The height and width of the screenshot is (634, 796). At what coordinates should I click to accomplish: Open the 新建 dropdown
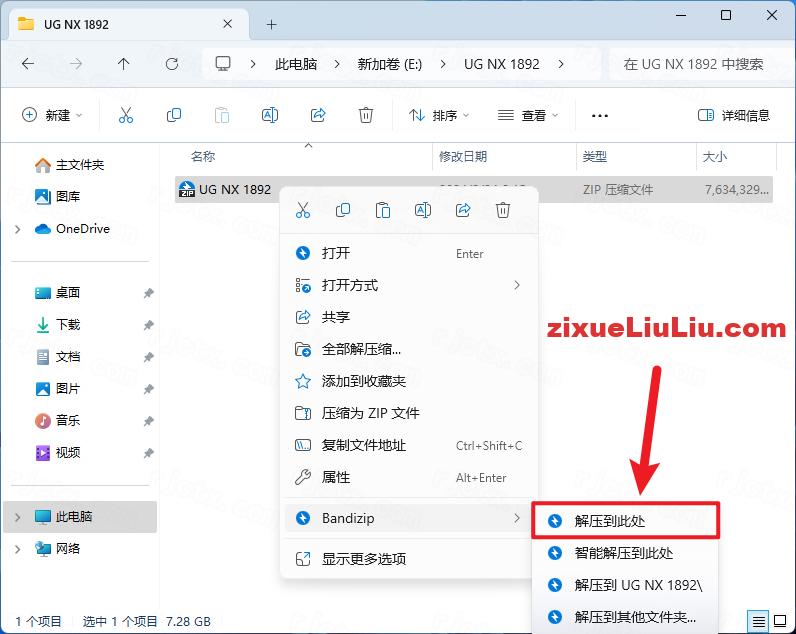tap(52, 115)
